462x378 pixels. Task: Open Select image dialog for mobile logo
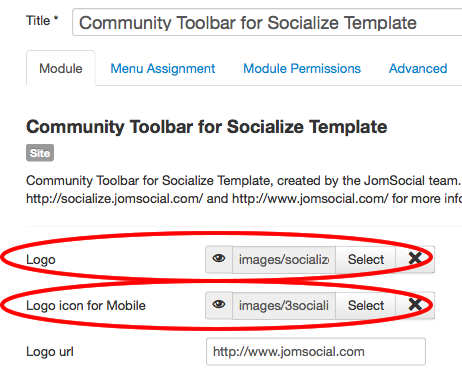click(366, 305)
